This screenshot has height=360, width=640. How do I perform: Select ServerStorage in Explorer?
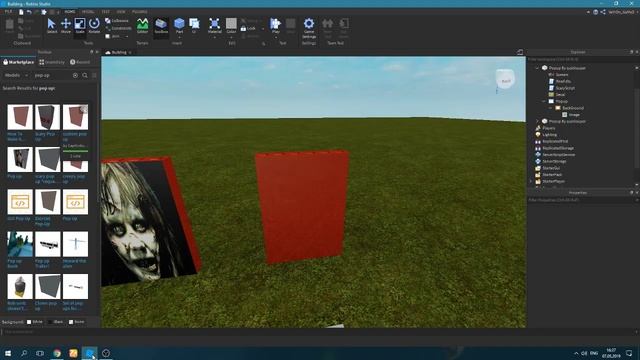click(554, 161)
